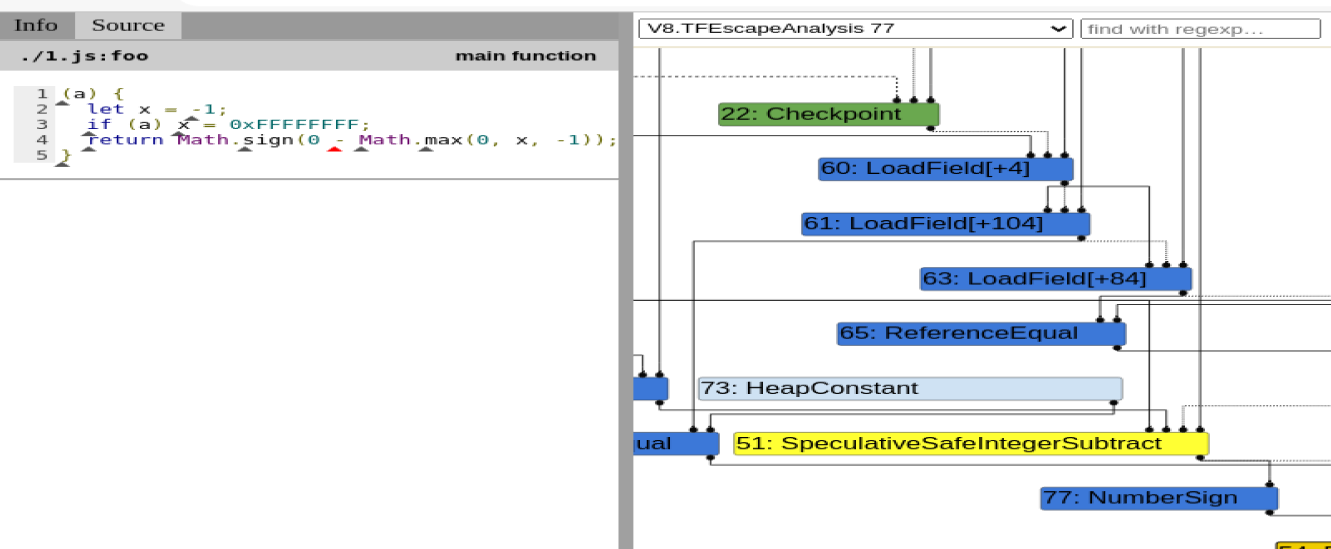
Task: Select the green 22: Checkpoint node
Action: point(829,114)
